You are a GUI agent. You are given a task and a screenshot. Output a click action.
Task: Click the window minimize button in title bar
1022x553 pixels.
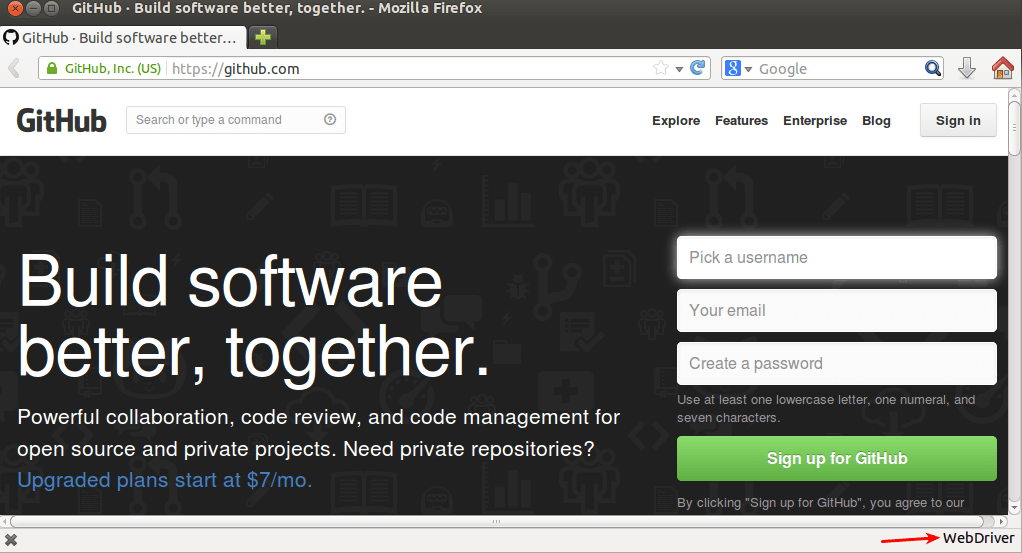[33, 8]
